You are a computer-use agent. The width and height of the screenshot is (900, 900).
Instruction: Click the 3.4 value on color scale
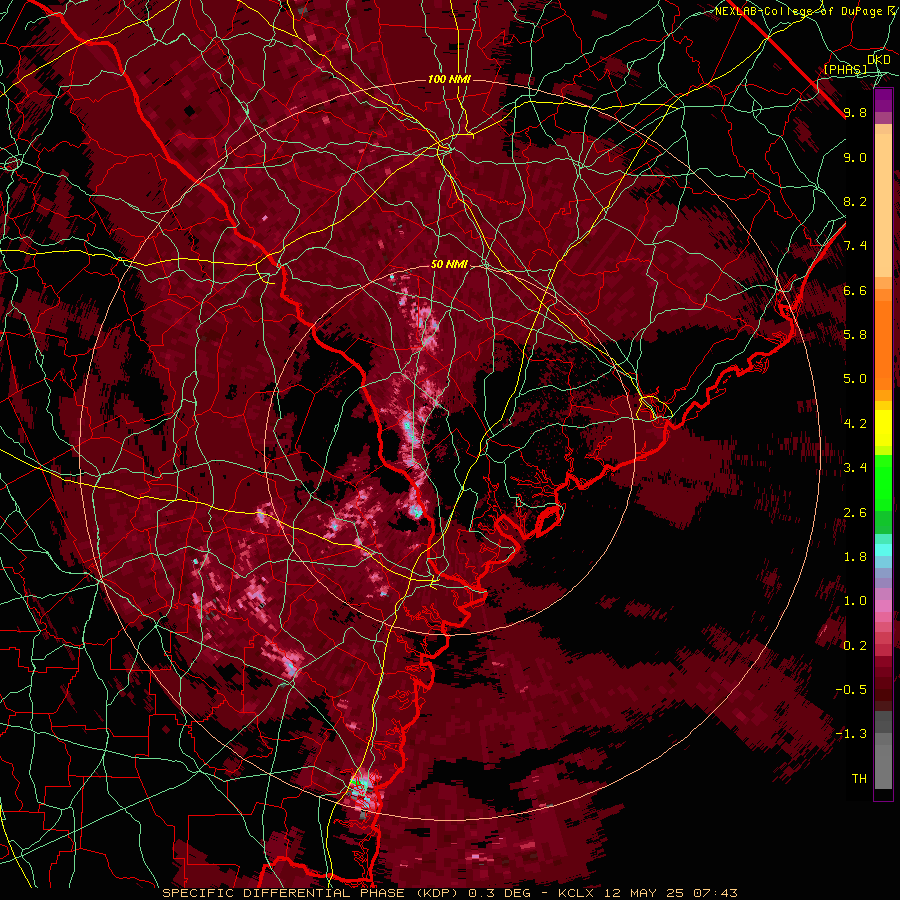[x=855, y=467]
